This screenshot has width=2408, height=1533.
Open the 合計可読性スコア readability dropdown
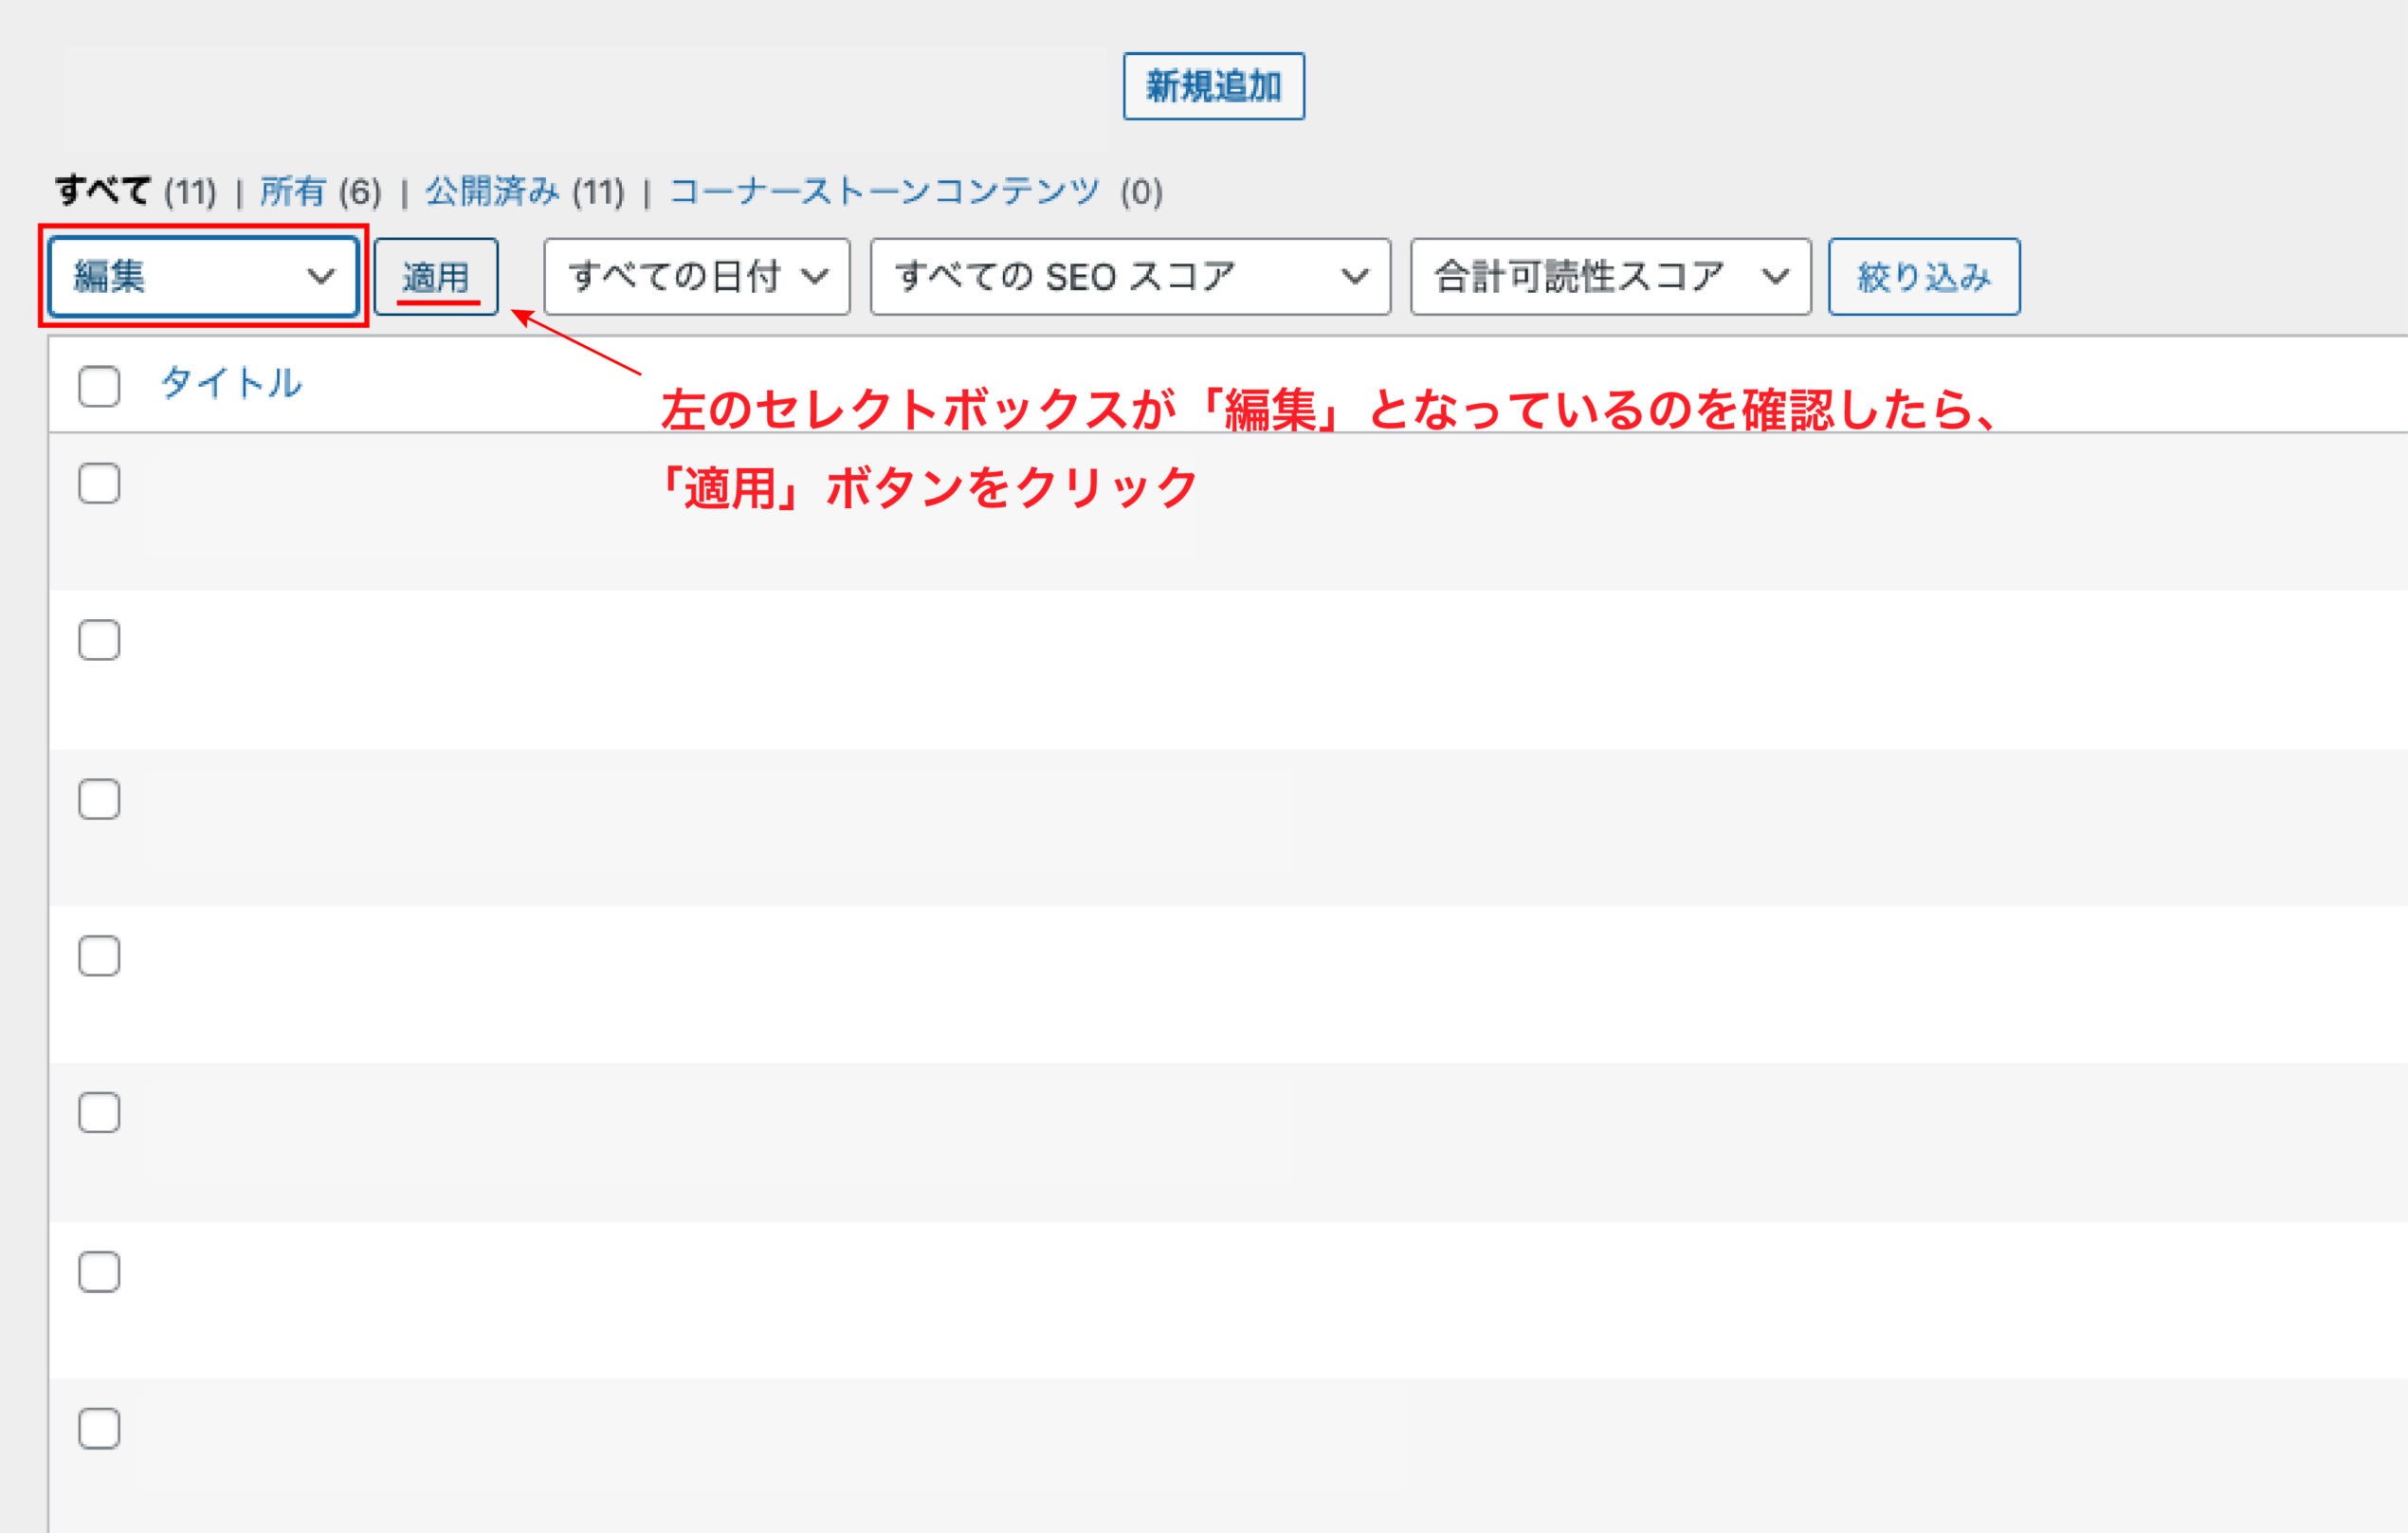pyautogui.click(x=1610, y=277)
